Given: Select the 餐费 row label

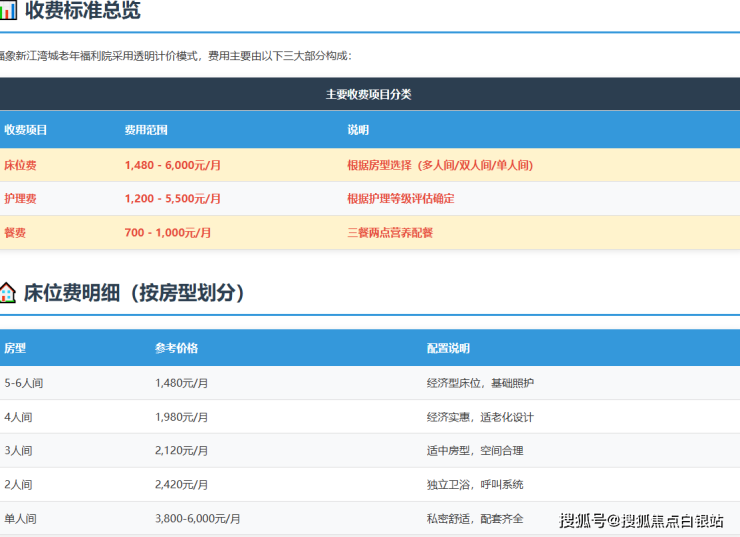Looking at the screenshot, I should [x=15, y=232].
